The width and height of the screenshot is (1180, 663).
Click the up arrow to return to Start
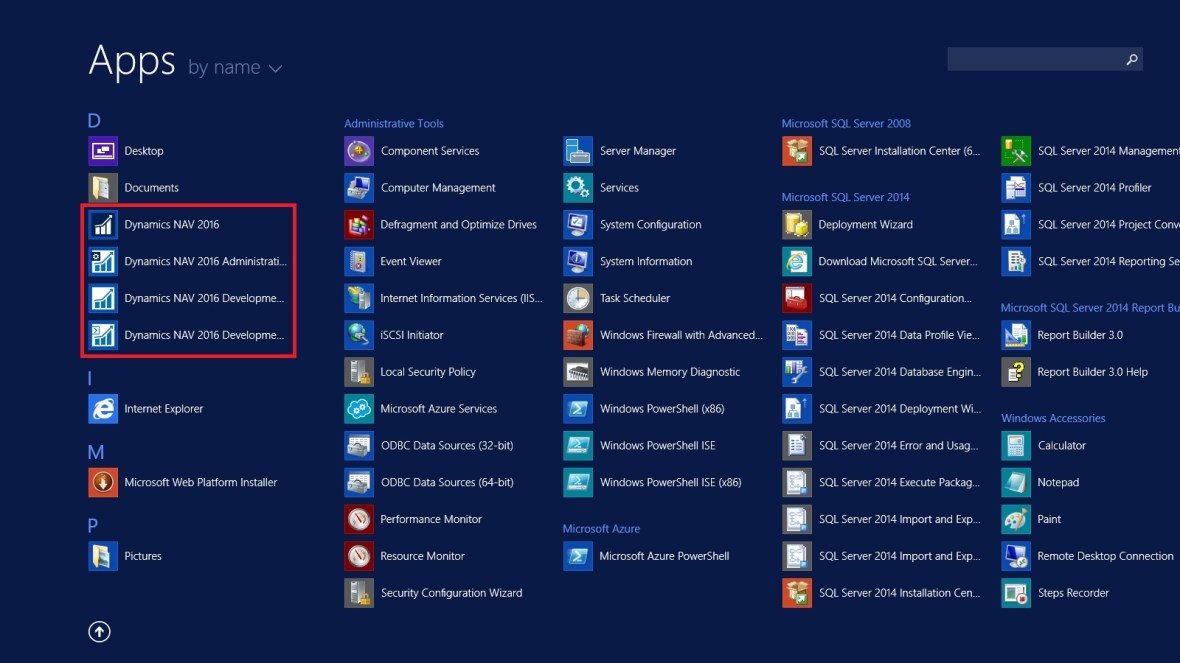[x=100, y=631]
